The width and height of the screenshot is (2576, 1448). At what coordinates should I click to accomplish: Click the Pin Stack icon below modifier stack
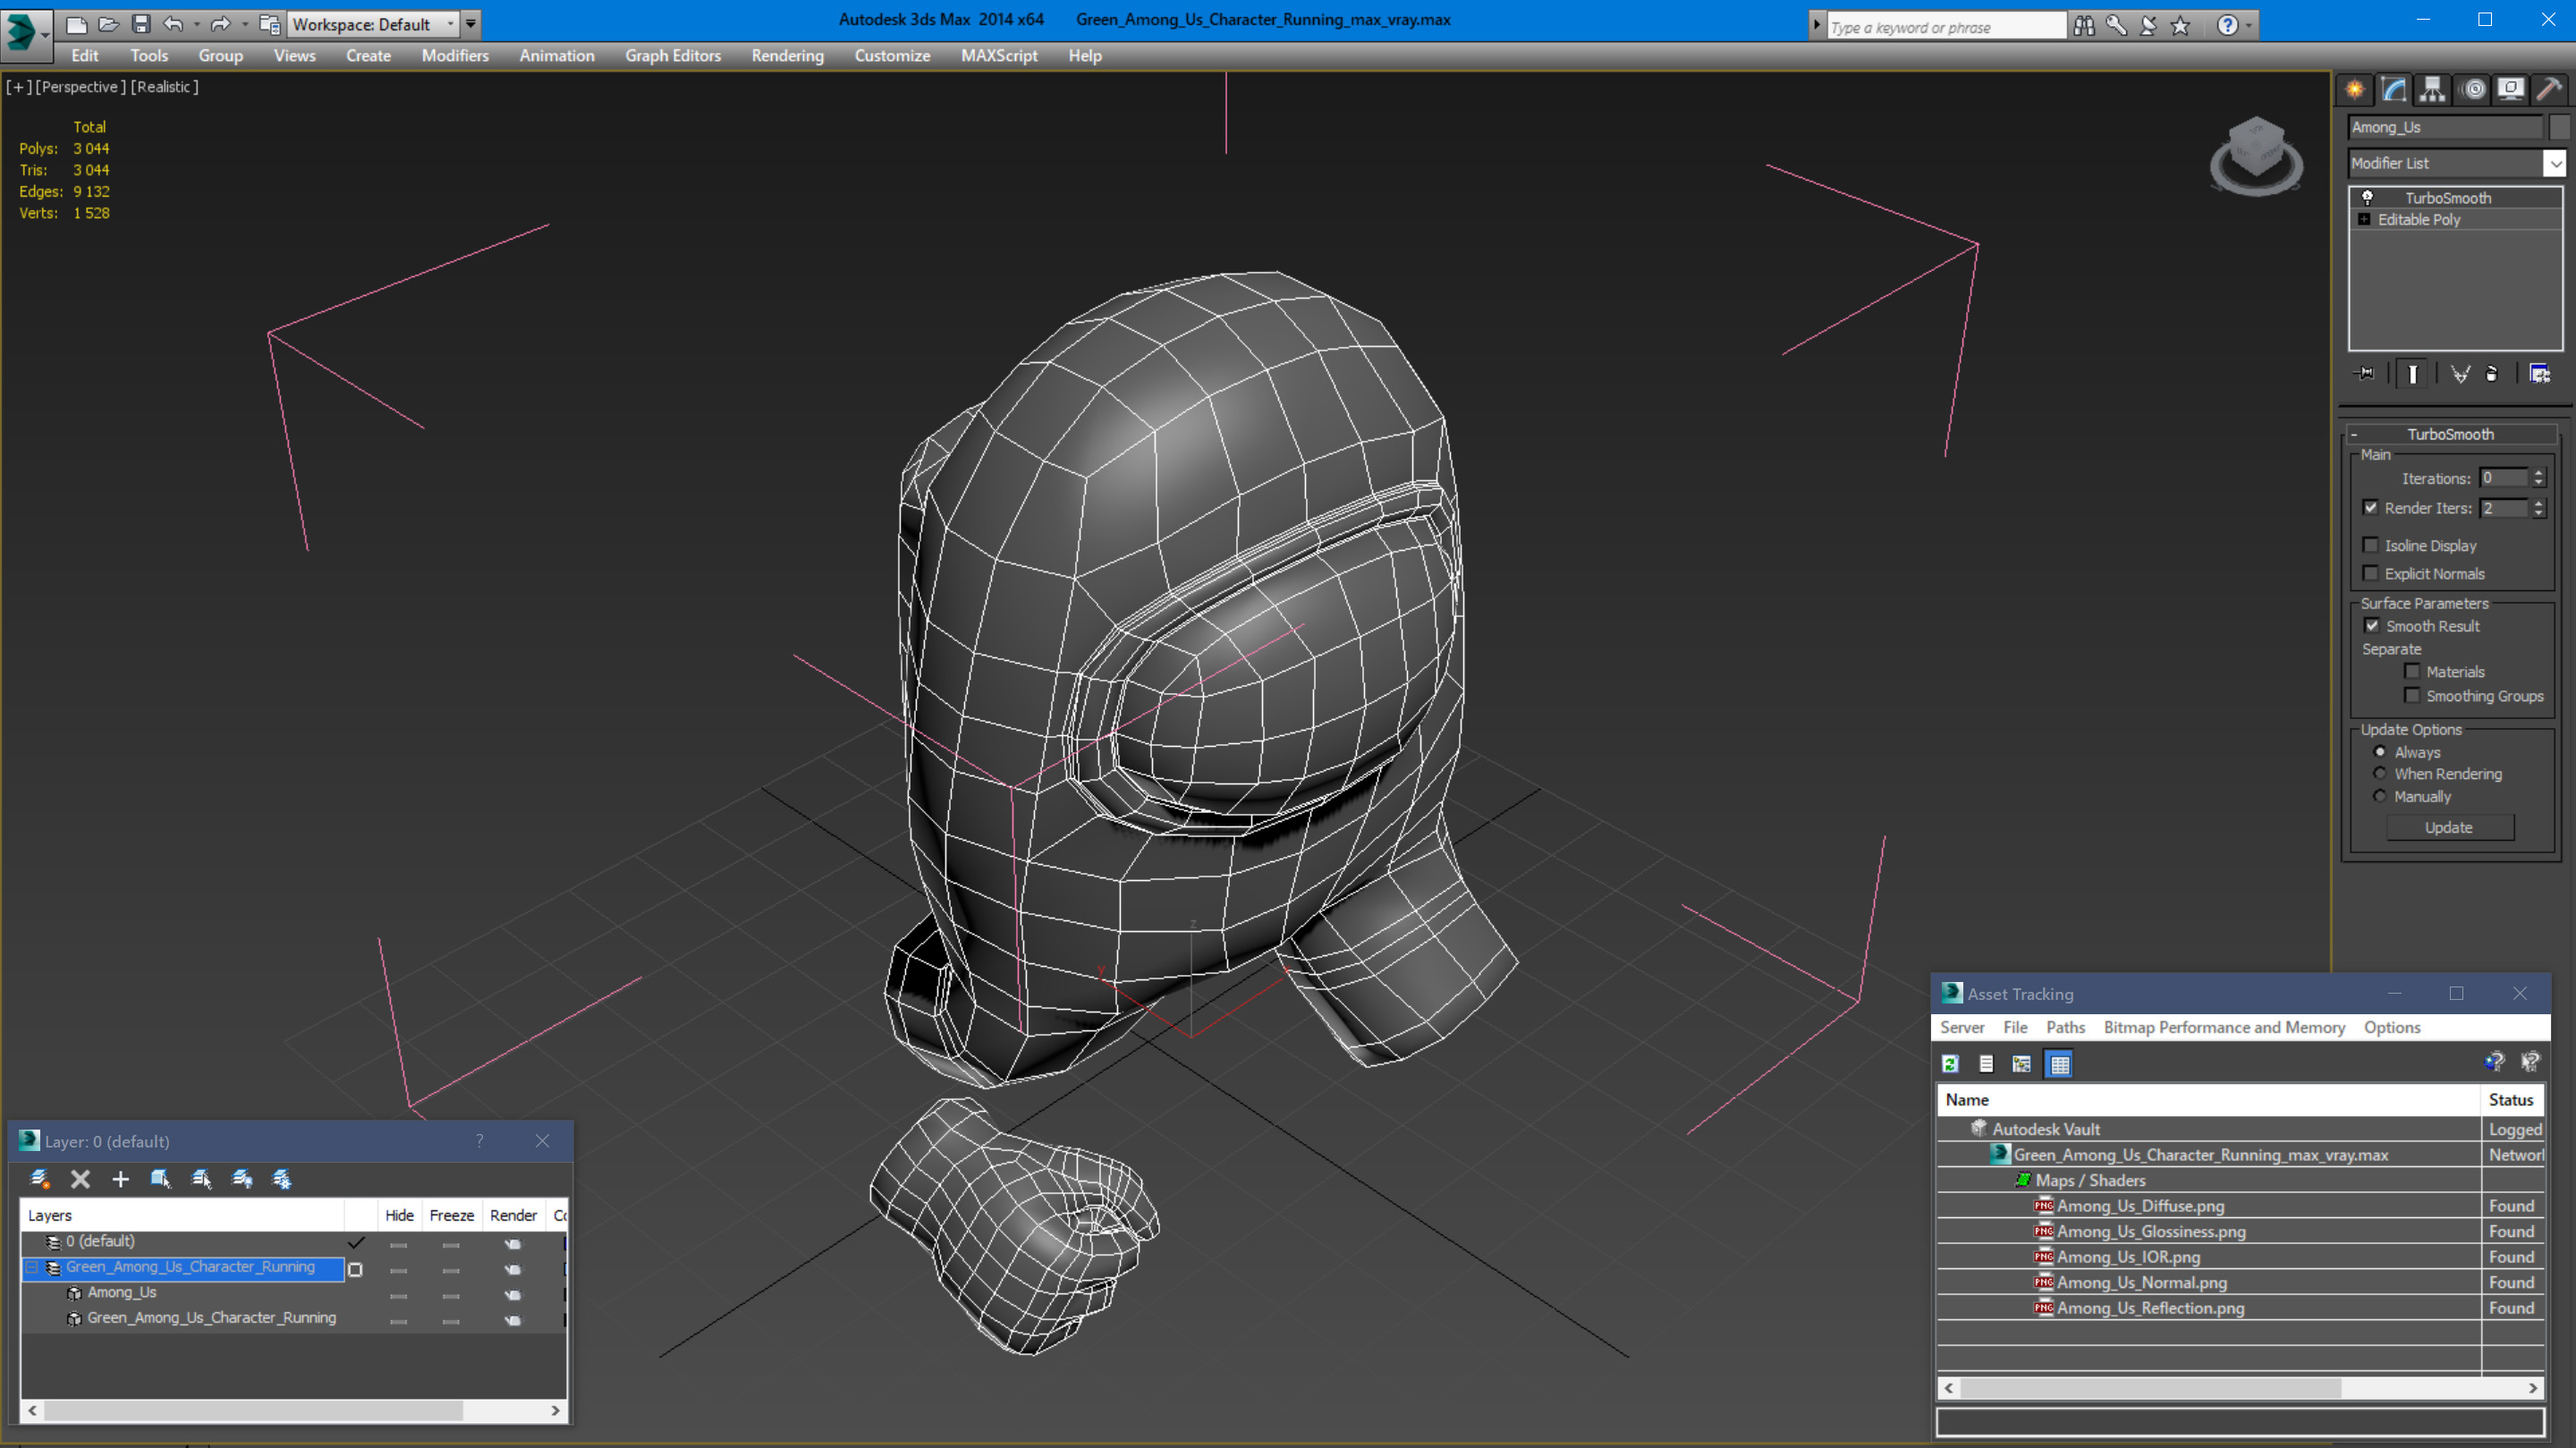click(2366, 374)
